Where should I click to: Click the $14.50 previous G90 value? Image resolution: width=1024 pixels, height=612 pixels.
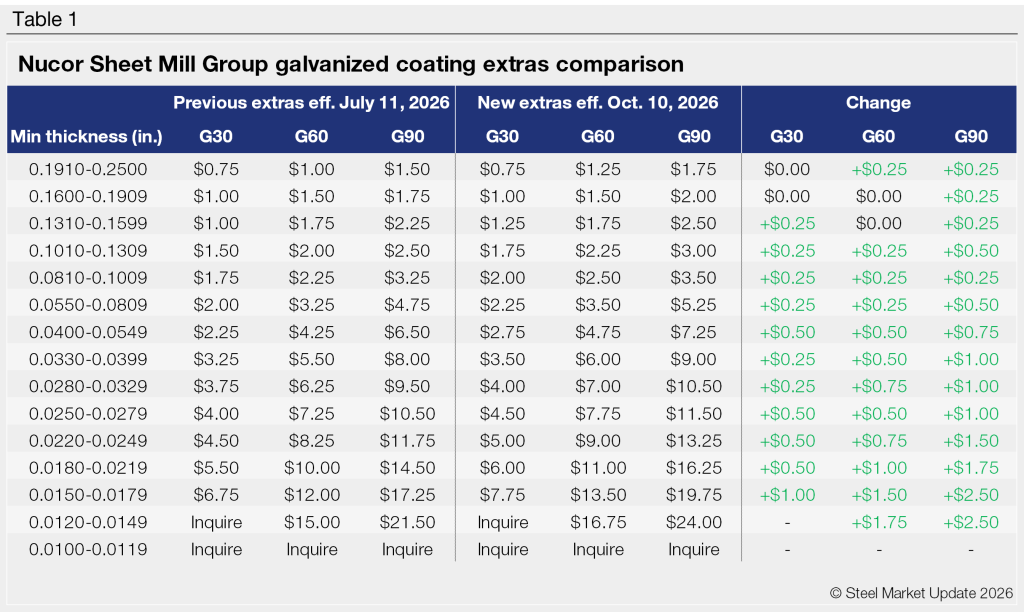click(x=407, y=468)
